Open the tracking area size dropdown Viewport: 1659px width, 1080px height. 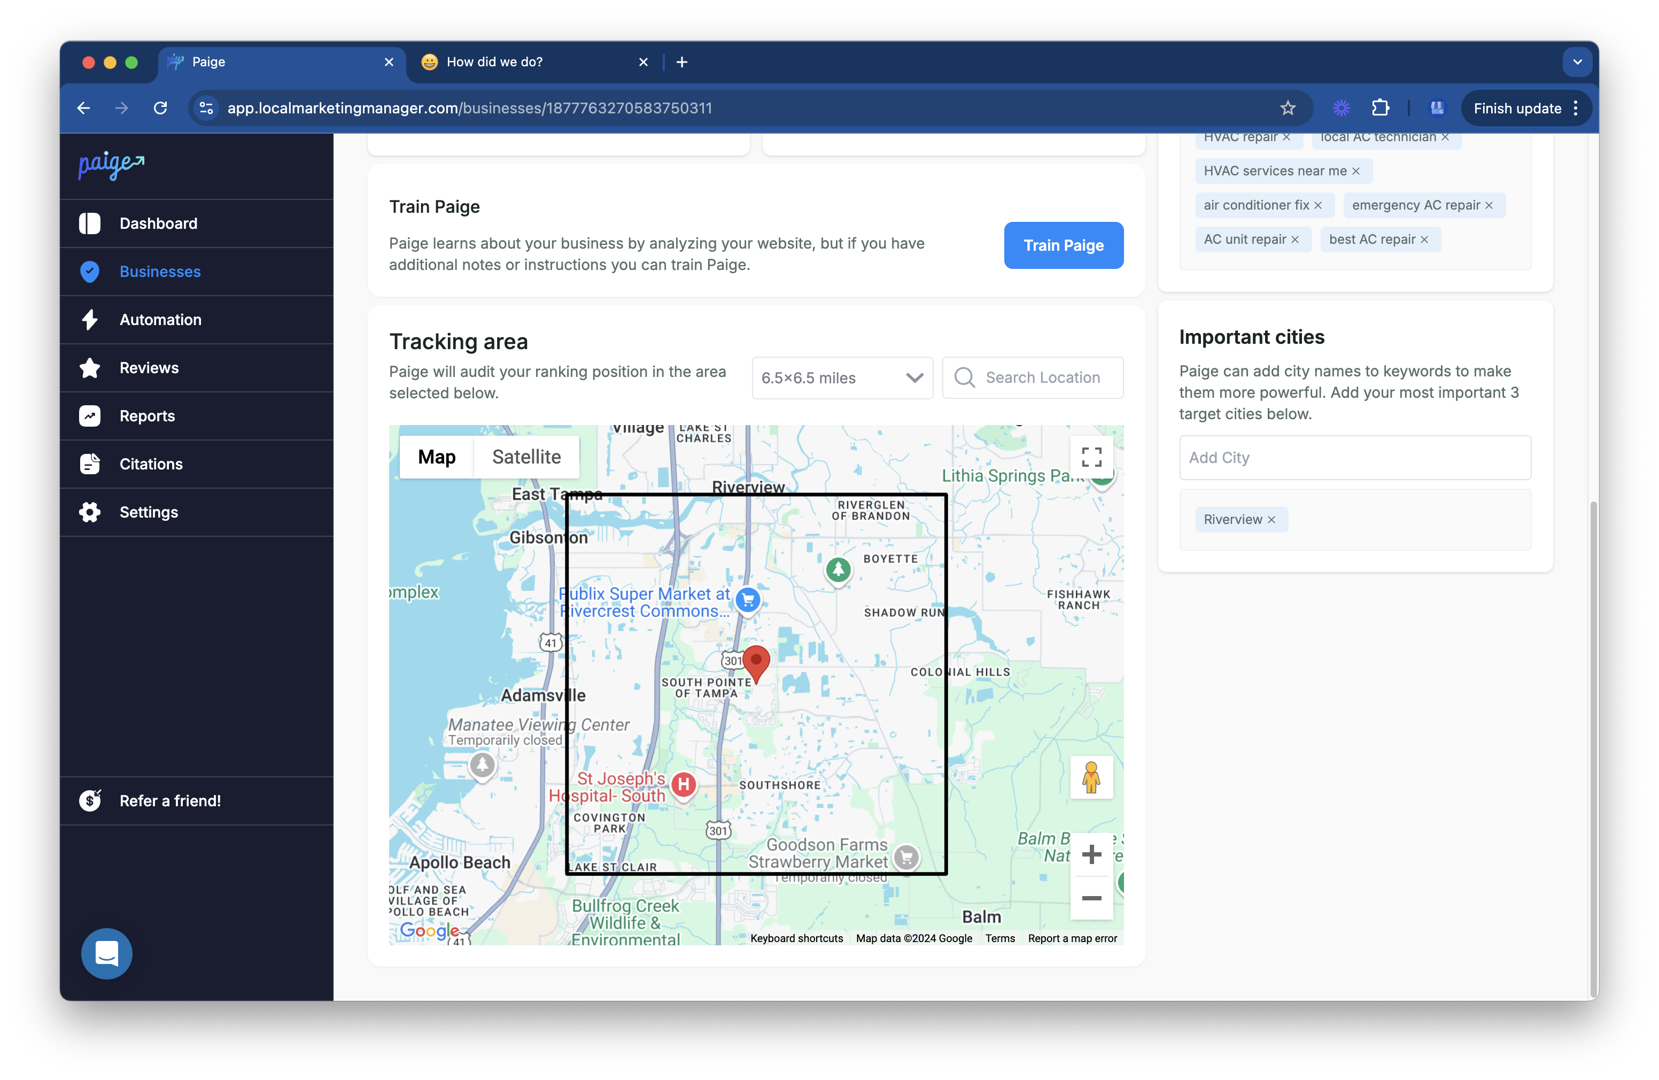click(x=841, y=377)
